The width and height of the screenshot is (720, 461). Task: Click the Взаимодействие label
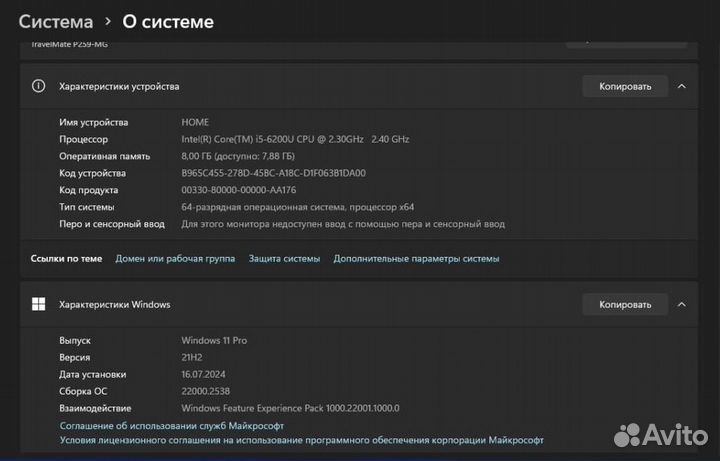click(95, 408)
